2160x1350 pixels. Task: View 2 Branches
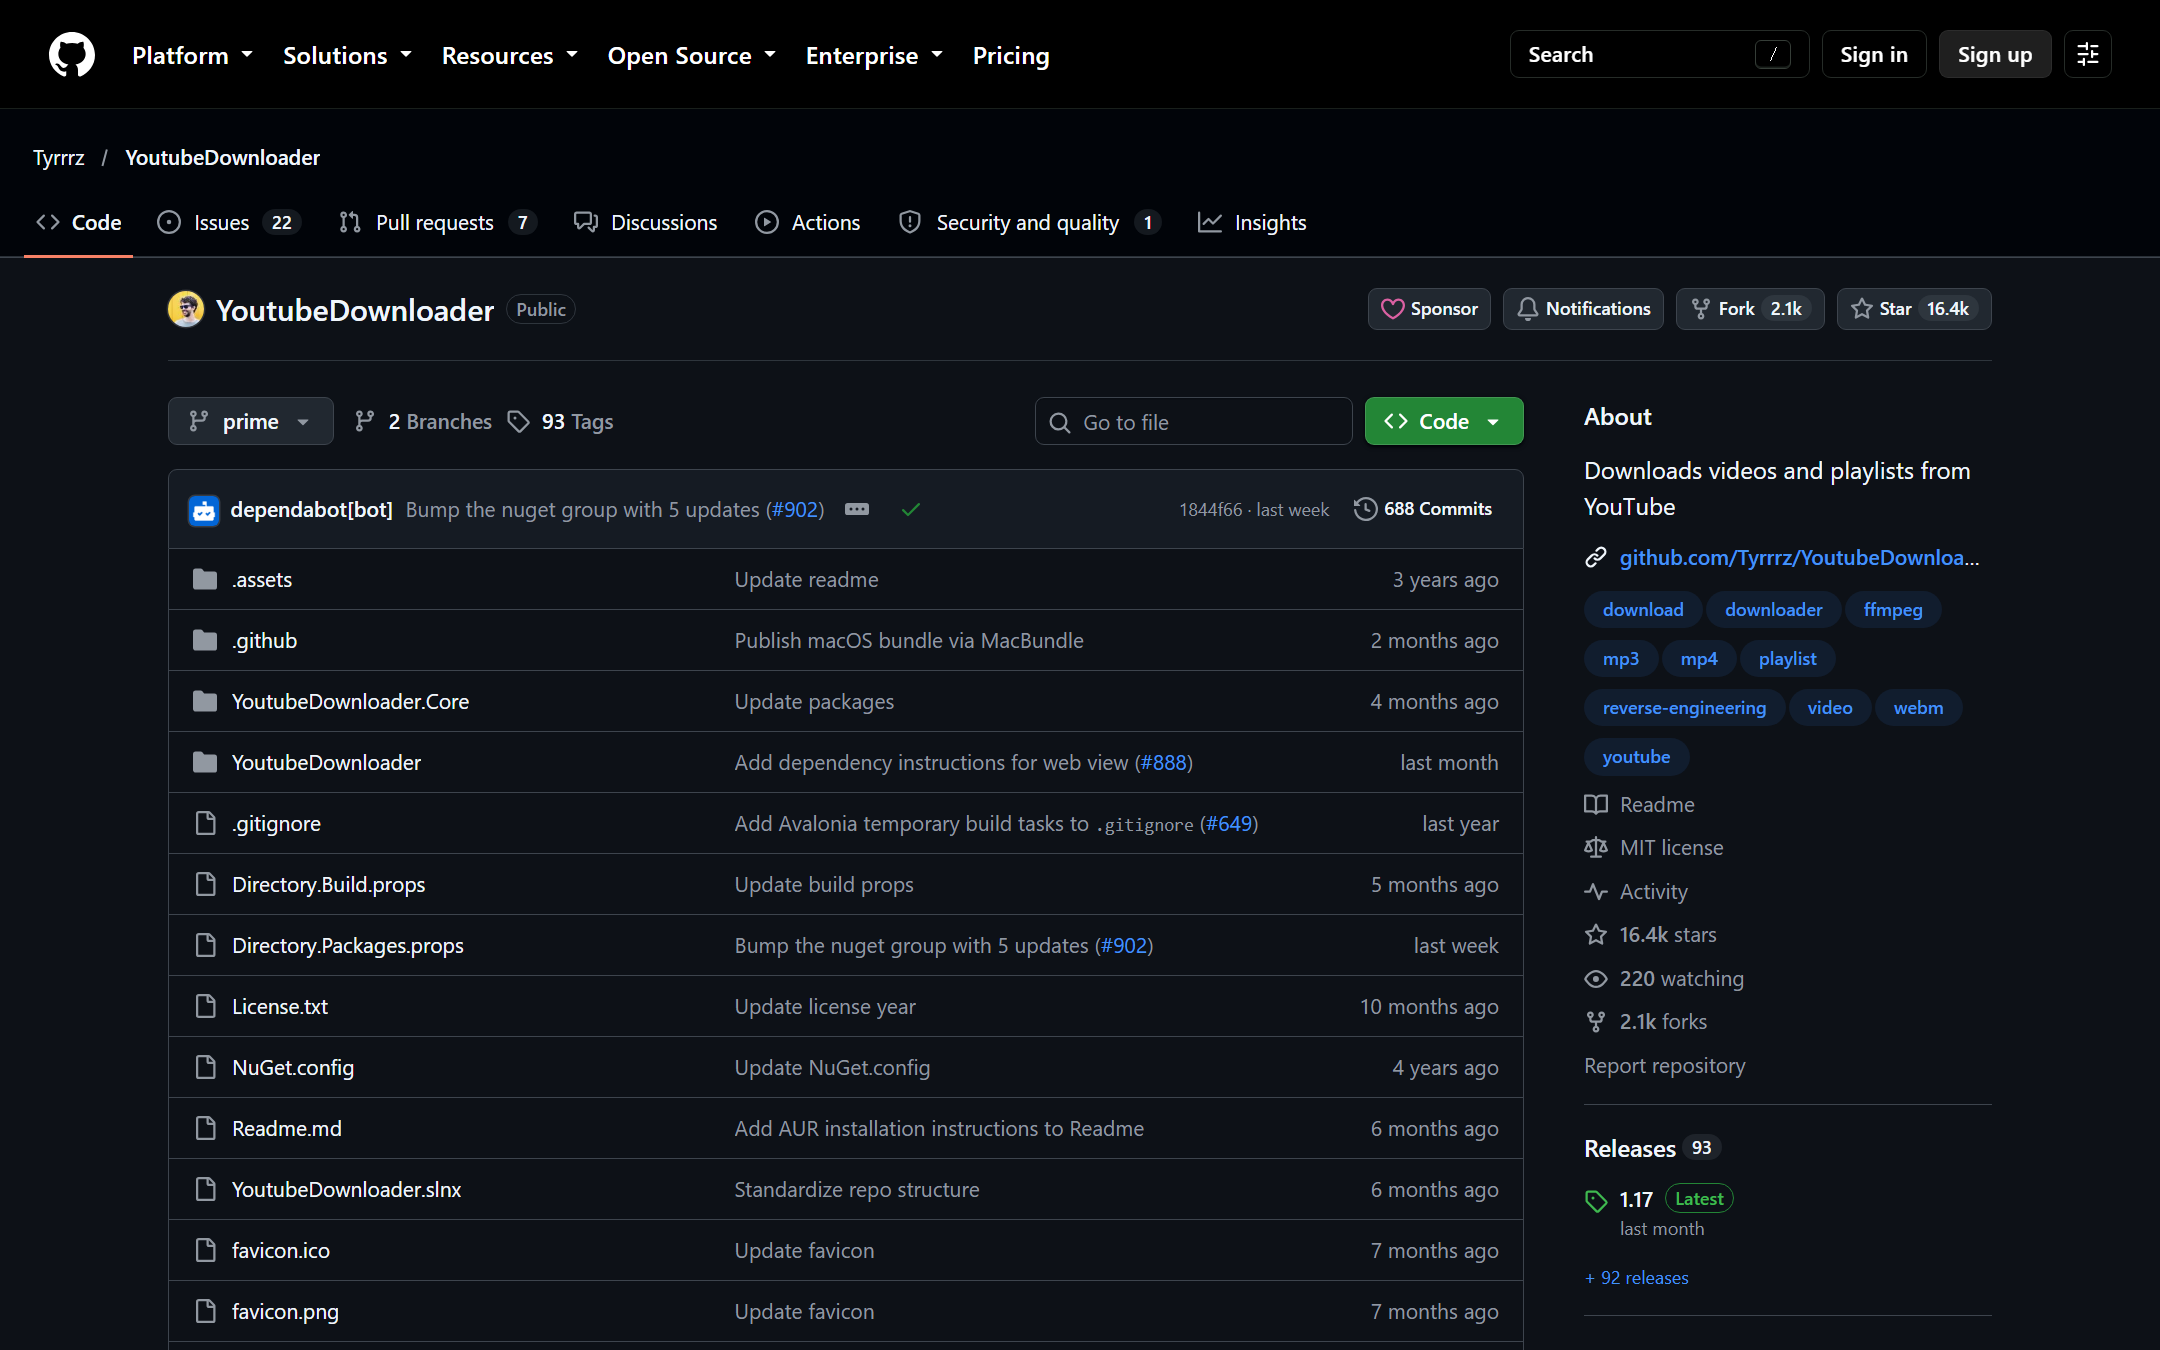(x=424, y=421)
